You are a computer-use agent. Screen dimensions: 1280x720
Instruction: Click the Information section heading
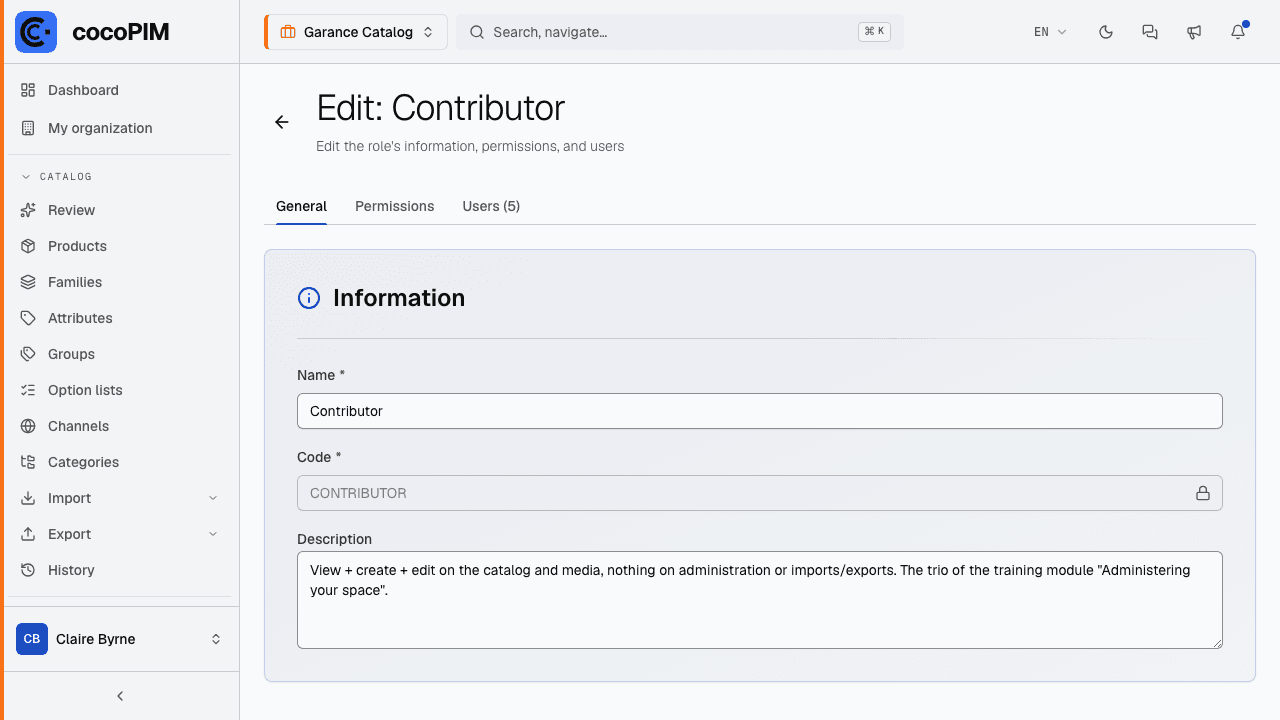click(x=399, y=298)
